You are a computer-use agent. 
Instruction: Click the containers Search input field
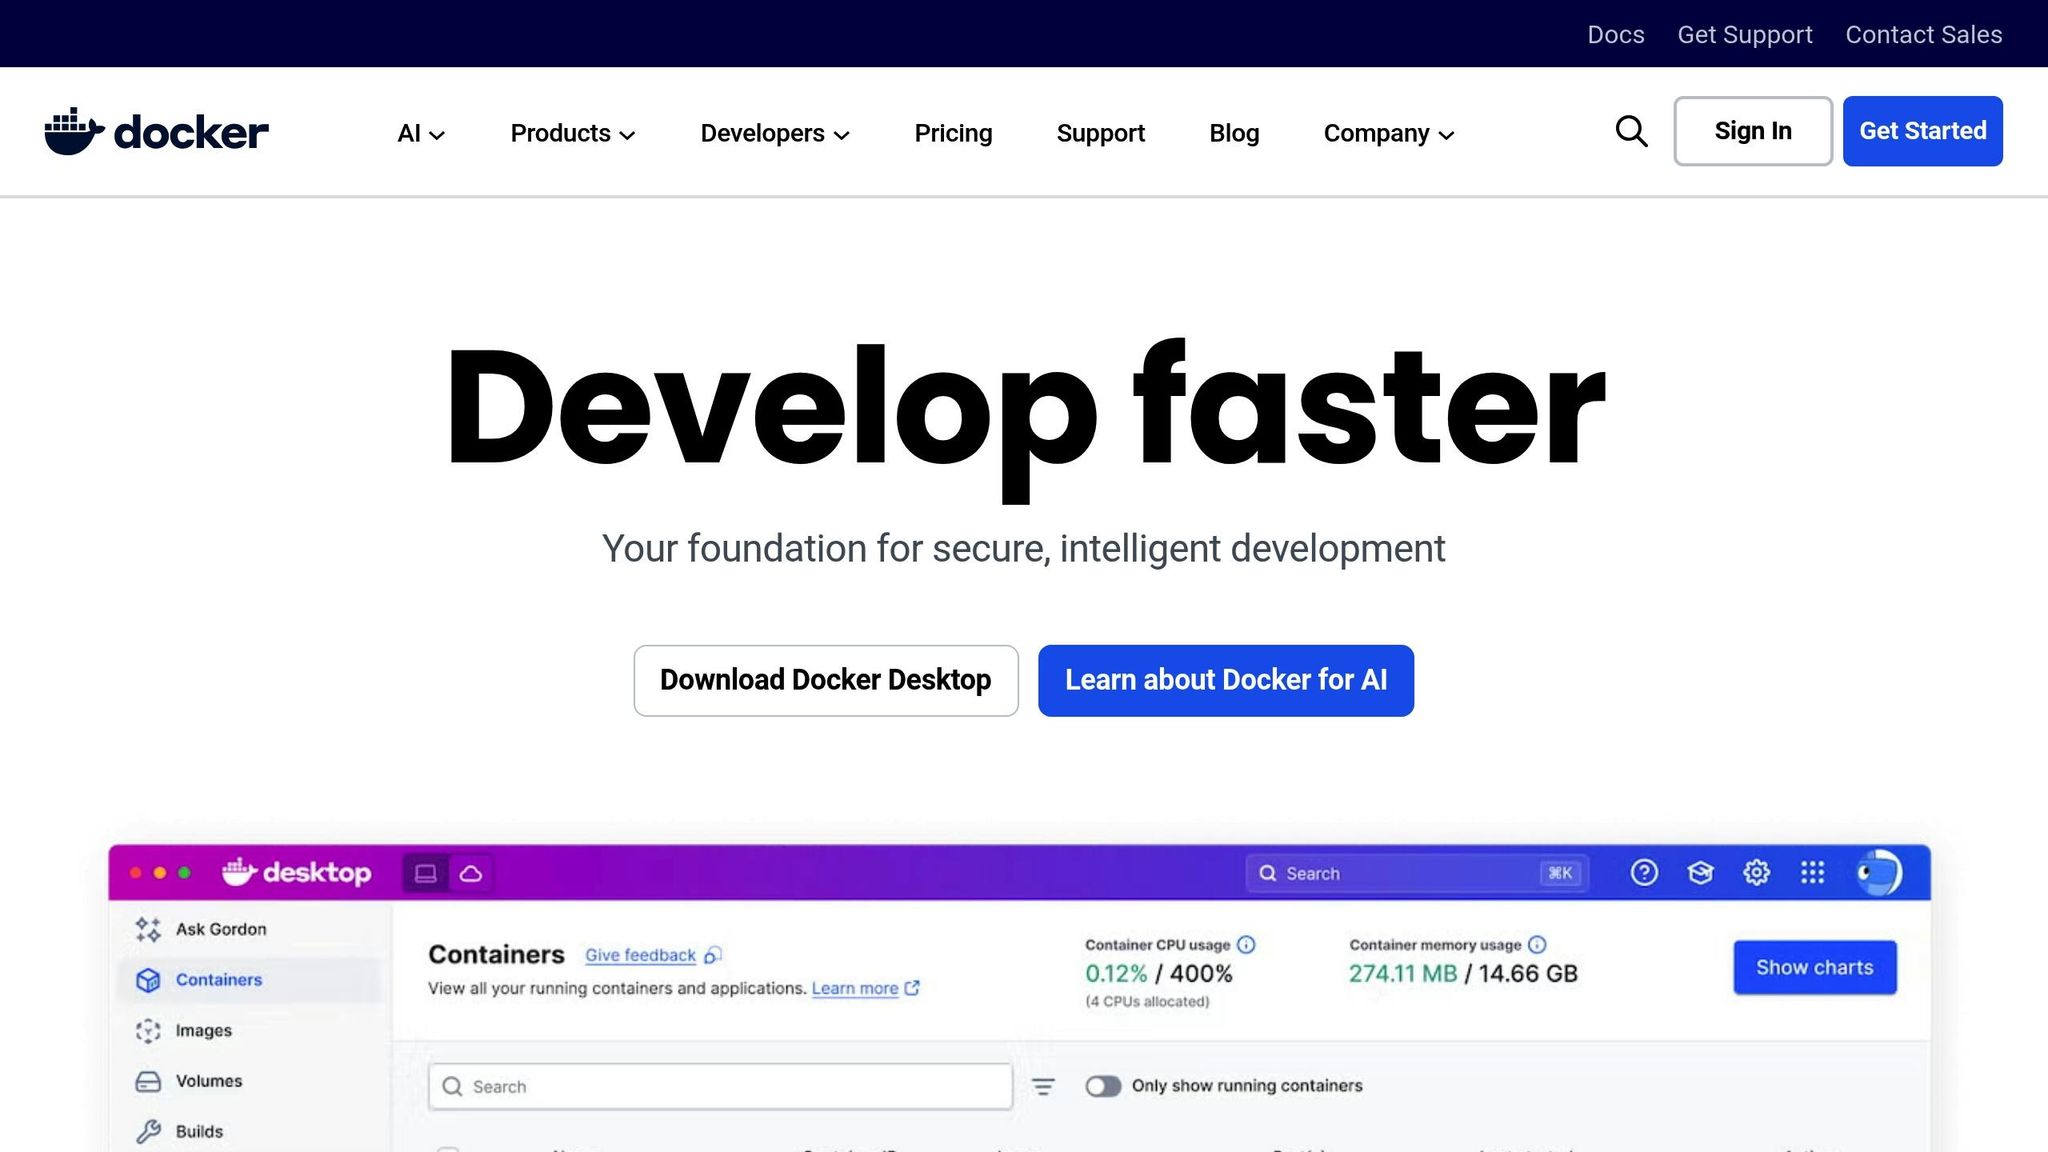point(720,1086)
